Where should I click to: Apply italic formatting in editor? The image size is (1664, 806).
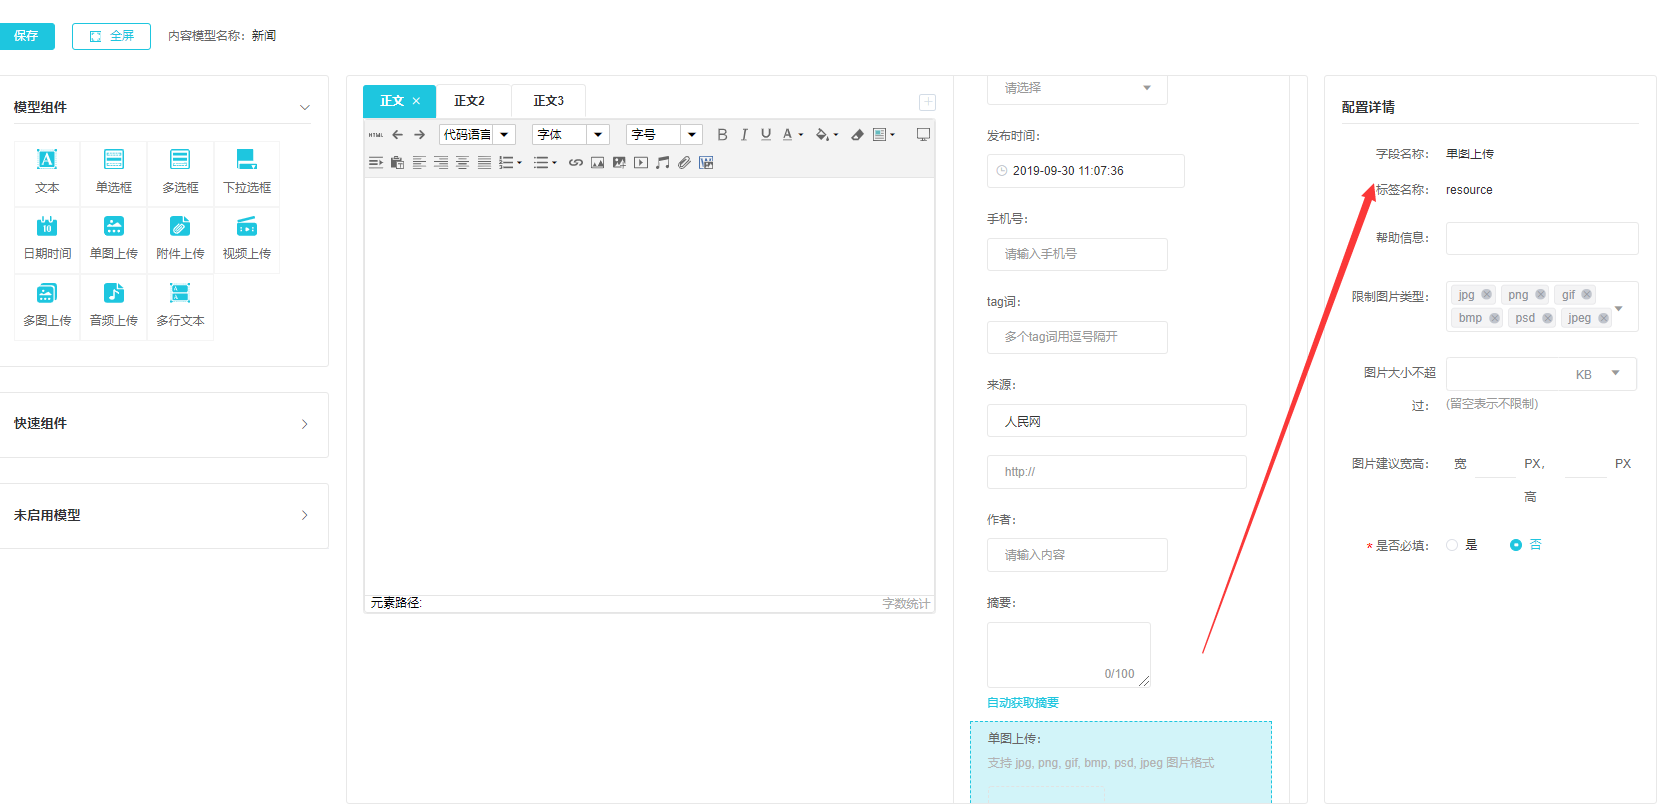click(744, 135)
